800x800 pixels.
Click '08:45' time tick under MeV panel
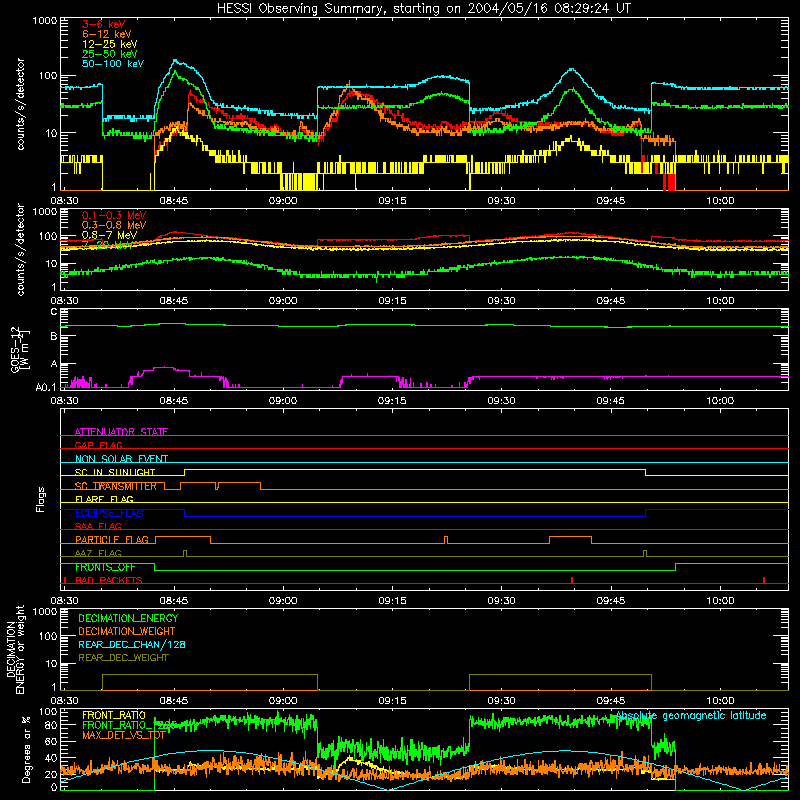[x=173, y=301]
